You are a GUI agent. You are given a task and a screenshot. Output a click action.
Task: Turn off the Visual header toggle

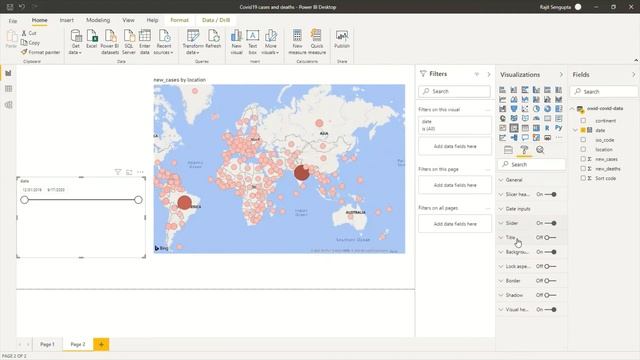[551, 309]
